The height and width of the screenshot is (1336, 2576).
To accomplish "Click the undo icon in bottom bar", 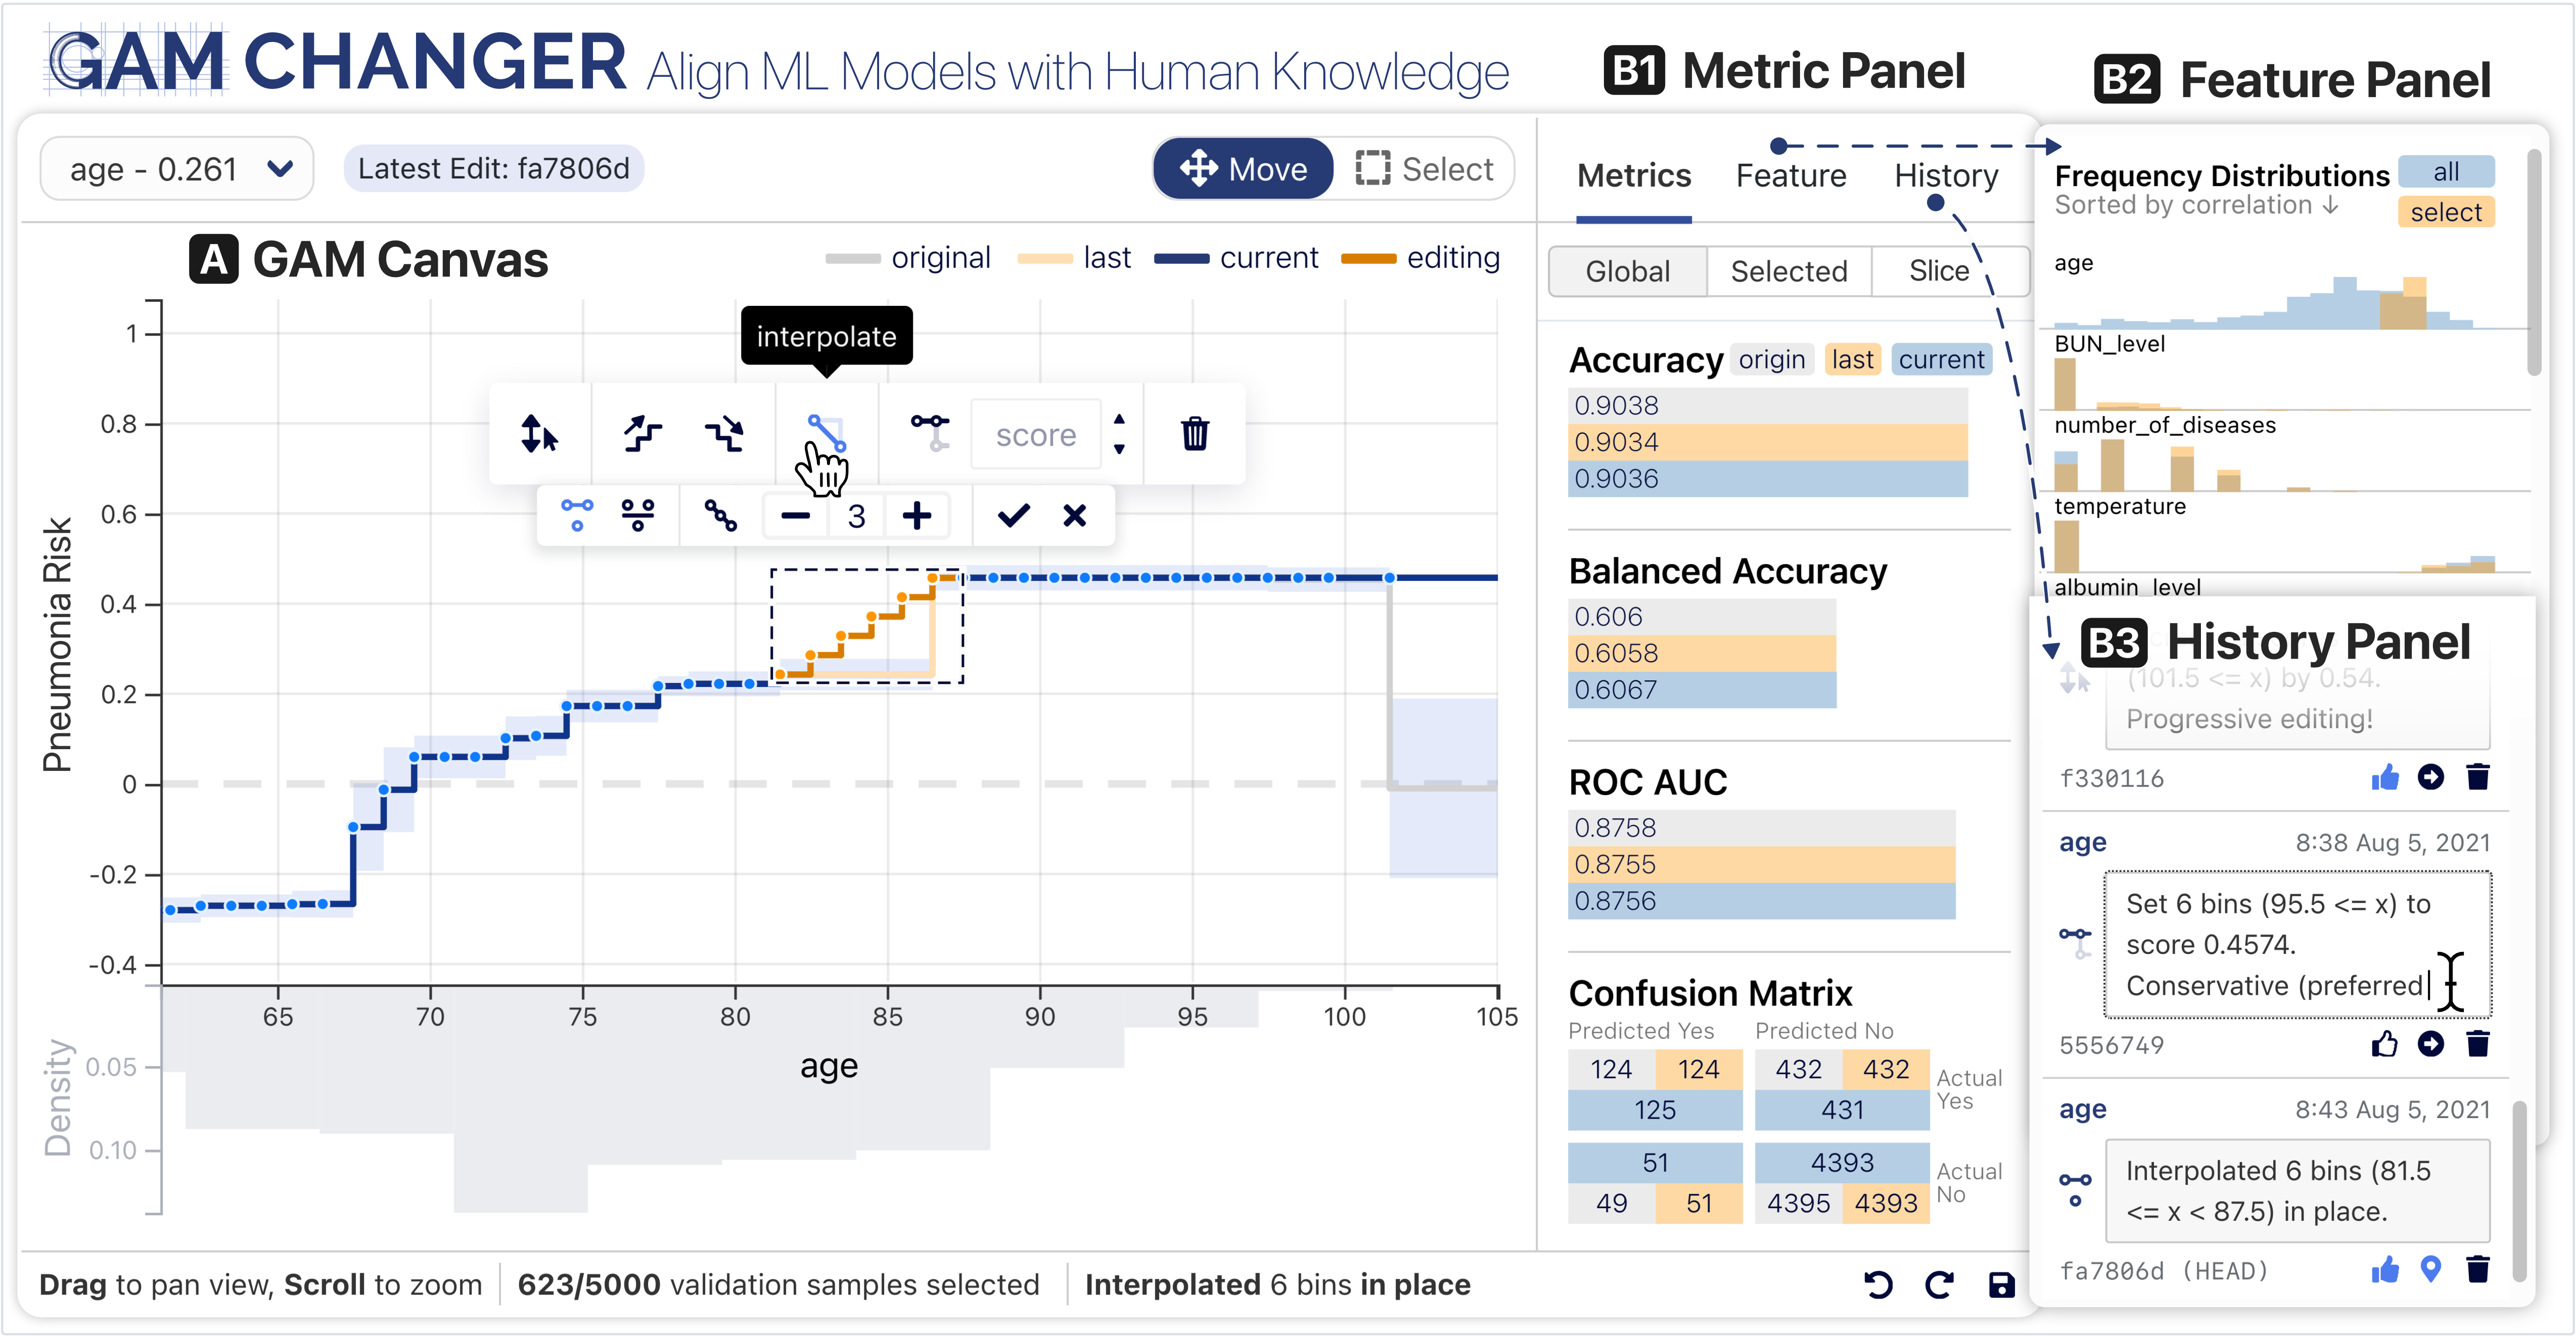I will (1878, 1285).
